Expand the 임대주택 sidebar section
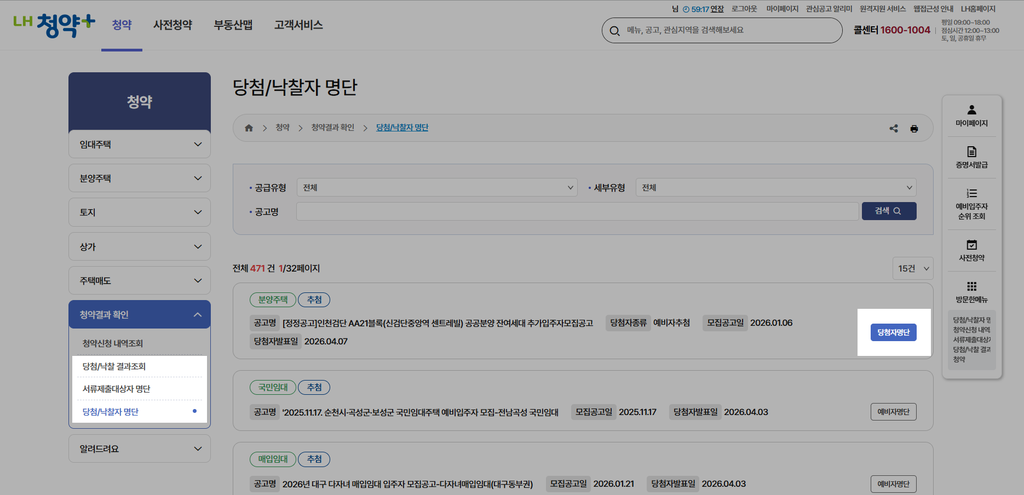Viewport: 1024px width, 495px height. pos(139,144)
